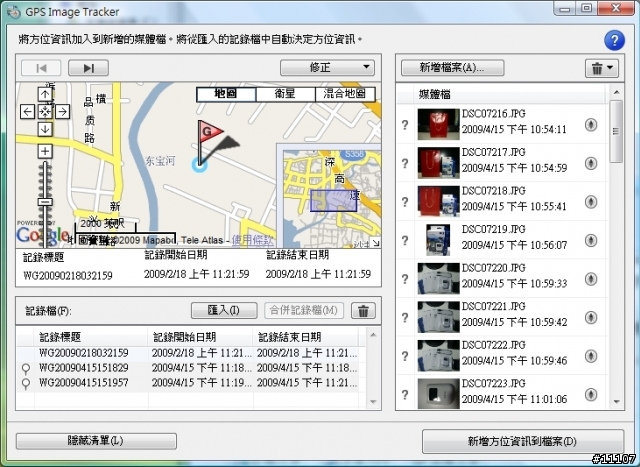Click the purple overview map rectangle
This screenshot has width=640, height=467.
click(333, 201)
